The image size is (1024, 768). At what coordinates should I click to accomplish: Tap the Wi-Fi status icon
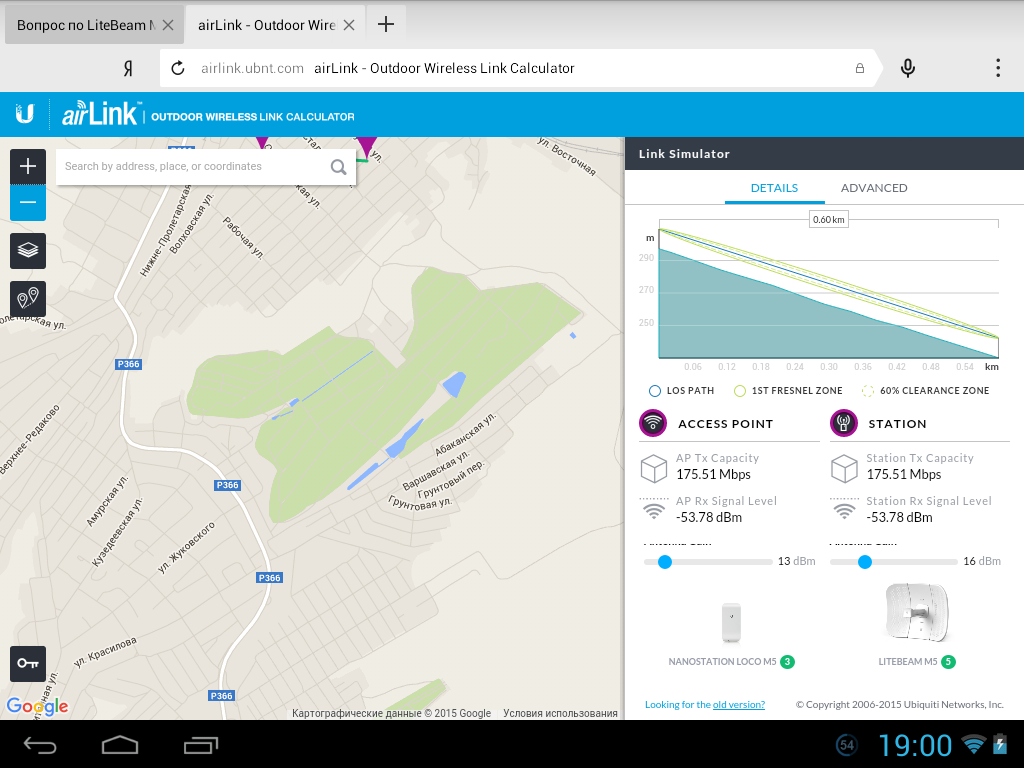click(x=974, y=744)
